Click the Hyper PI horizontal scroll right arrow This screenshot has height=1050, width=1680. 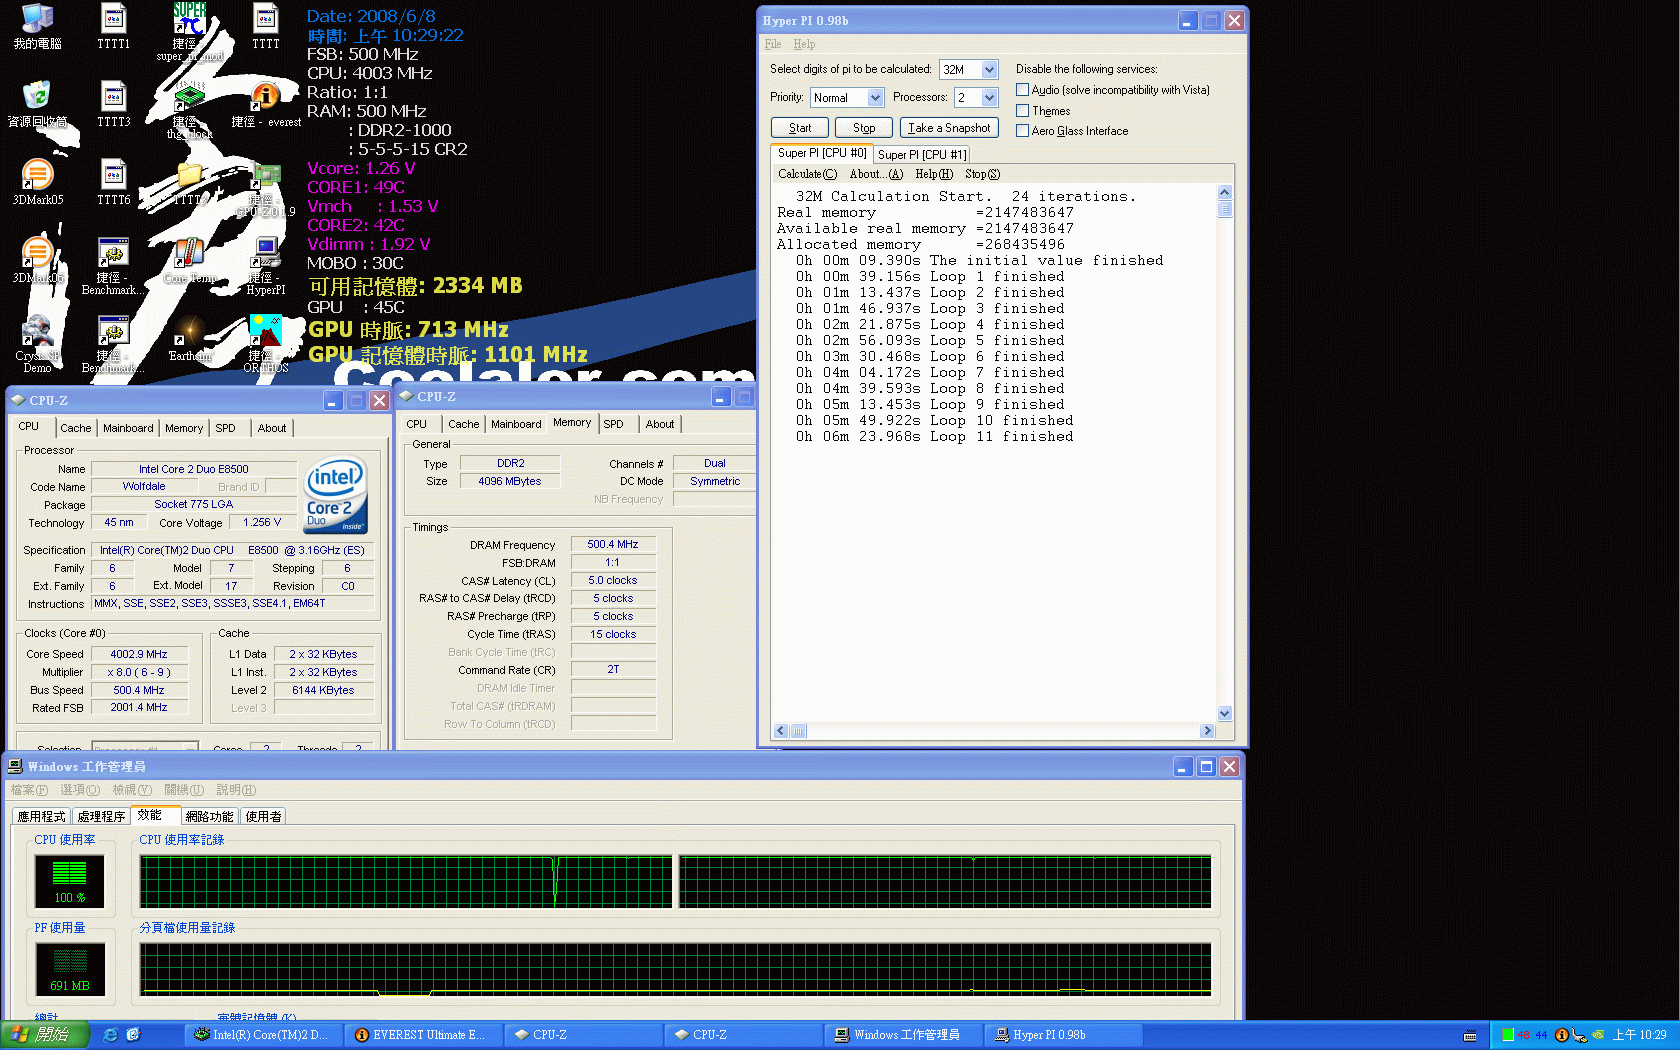[x=1207, y=731]
